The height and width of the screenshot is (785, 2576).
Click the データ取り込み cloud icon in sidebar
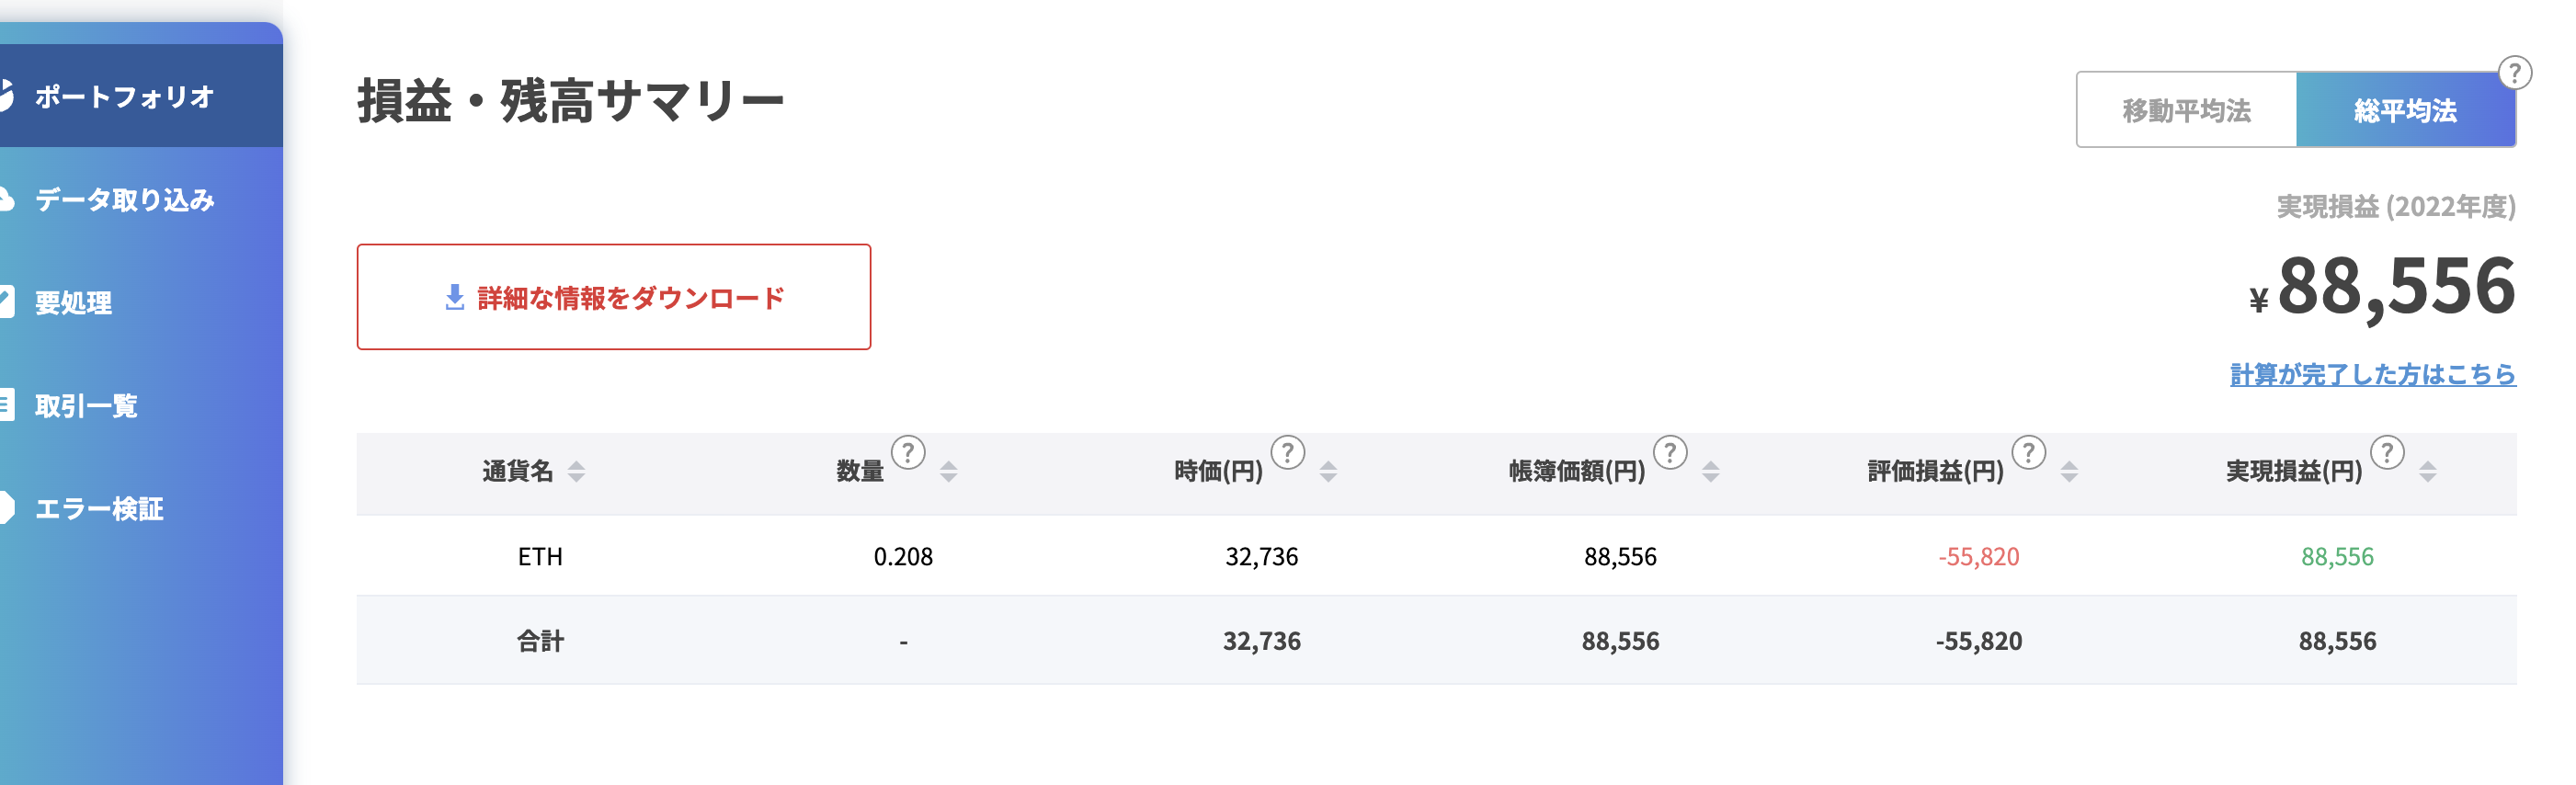[5, 199]
